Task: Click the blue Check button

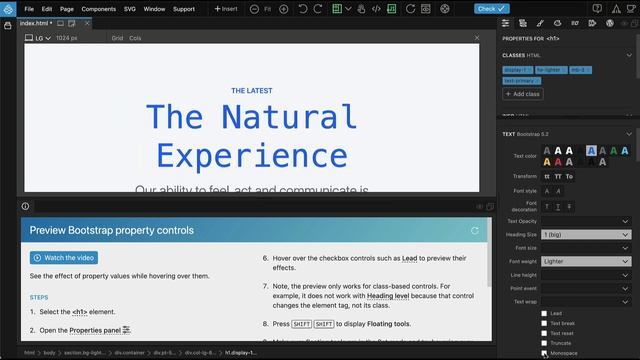Action: (491, 9)
